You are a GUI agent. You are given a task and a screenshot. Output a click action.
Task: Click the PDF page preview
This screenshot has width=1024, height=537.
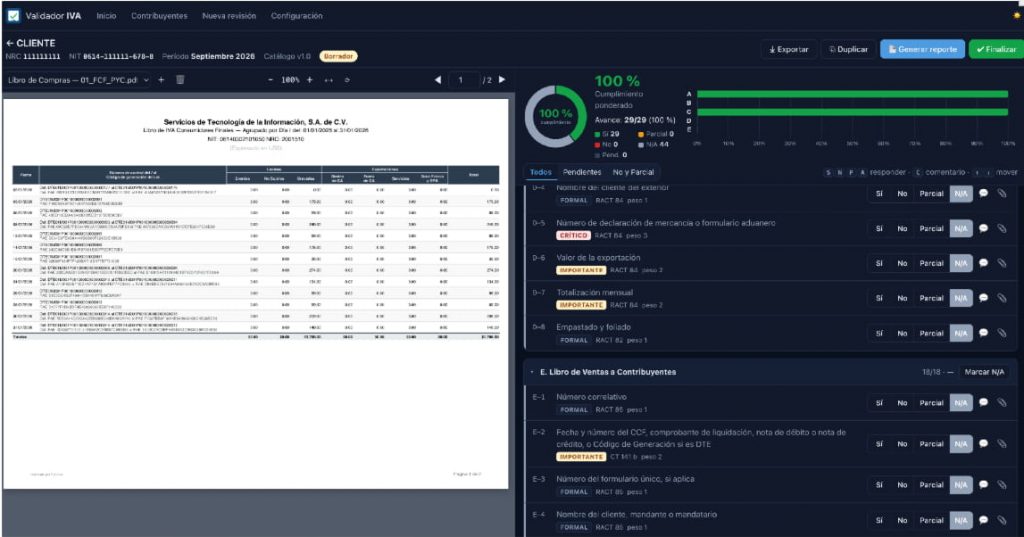[x=255, y=294]
